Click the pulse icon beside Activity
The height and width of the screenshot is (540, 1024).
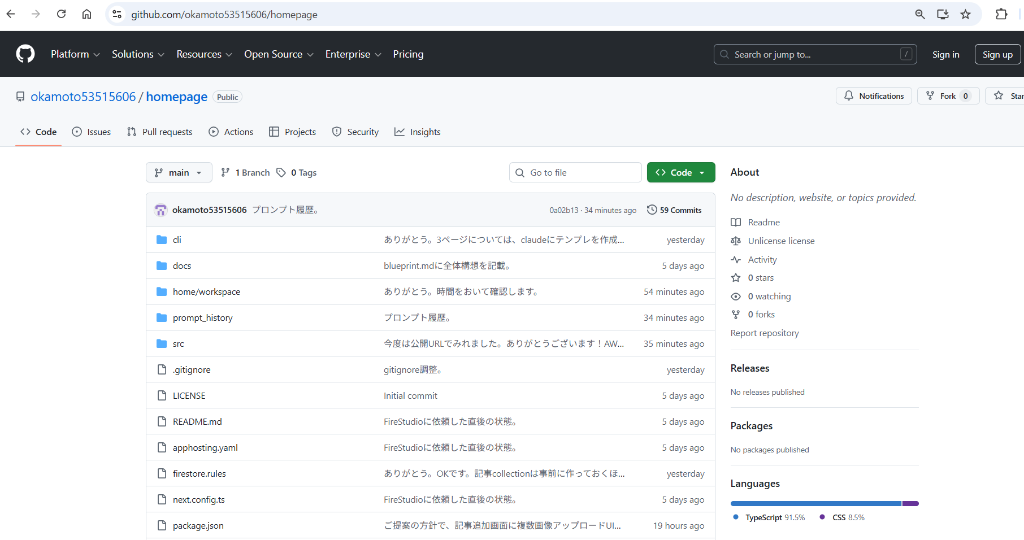coord(736,259)
